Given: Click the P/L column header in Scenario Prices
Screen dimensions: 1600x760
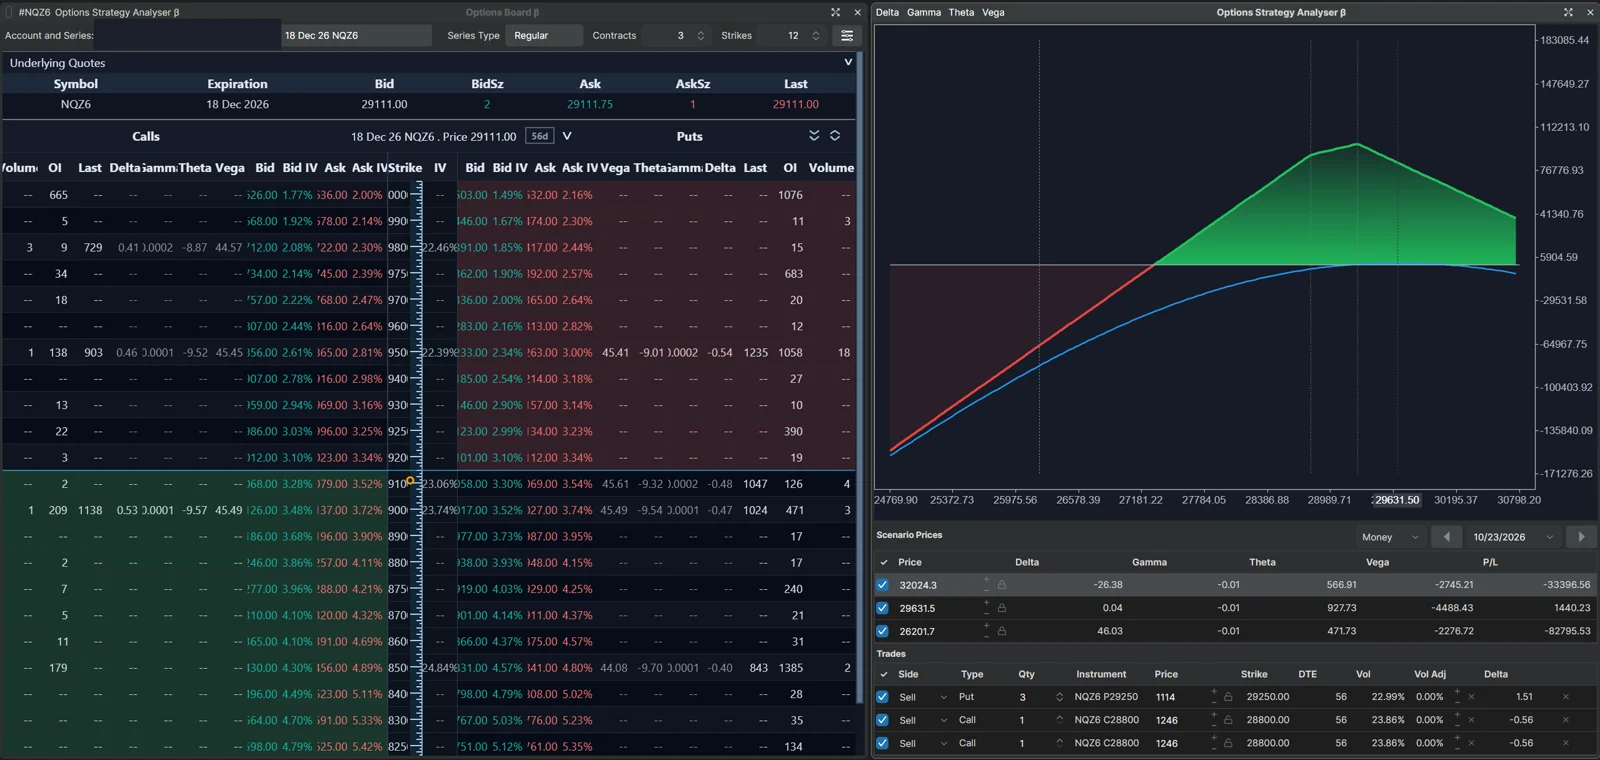Looking at the screenshot, I should pos(1490,562).
